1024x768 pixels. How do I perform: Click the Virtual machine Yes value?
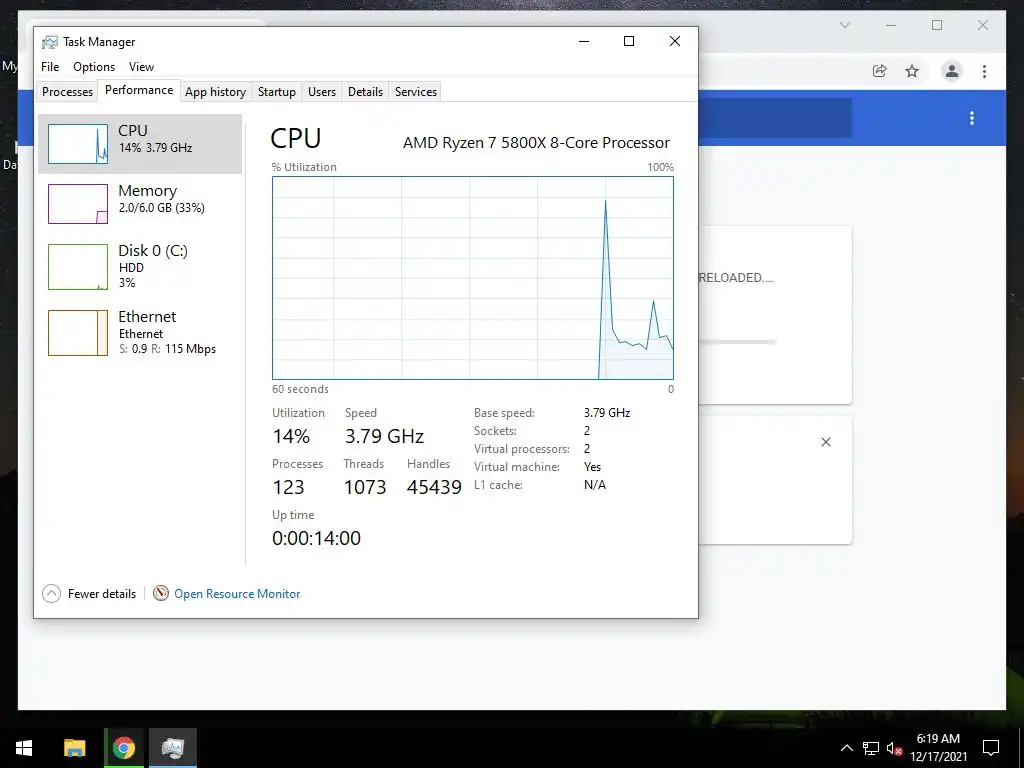tap(592, 467)
